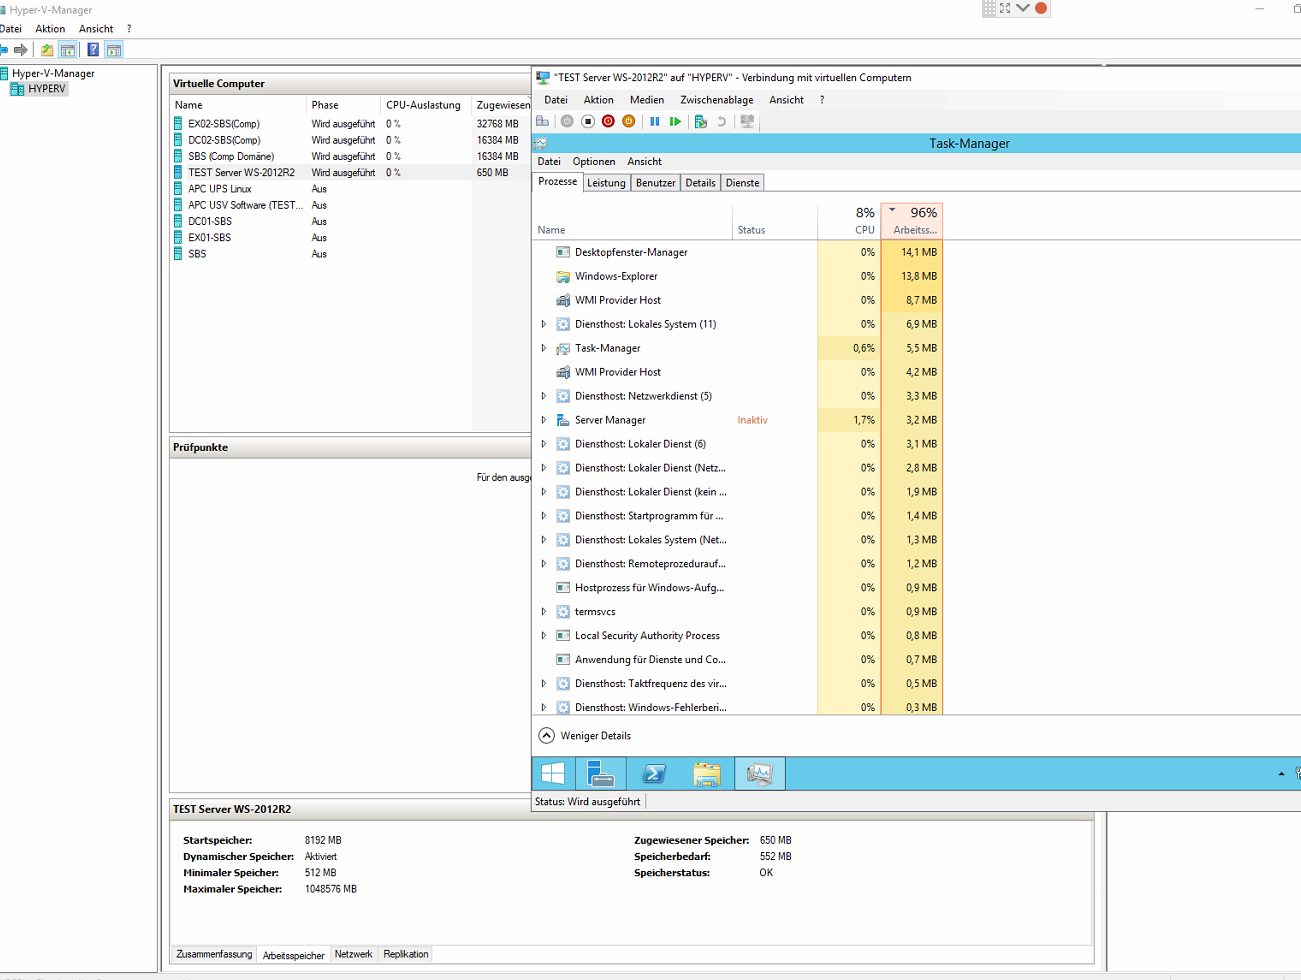
Task: Click the back arrow in Hyper-V-Manager toolbar
Action: pos(3,49)
